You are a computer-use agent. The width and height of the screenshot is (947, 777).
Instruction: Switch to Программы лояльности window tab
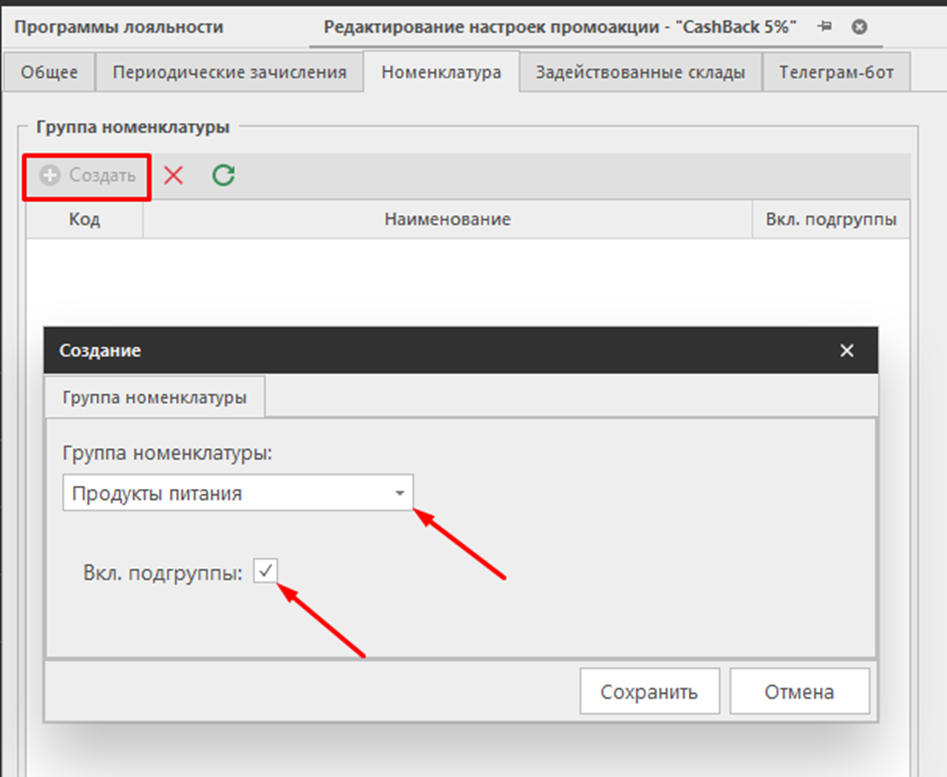click(x=119, y=27)
